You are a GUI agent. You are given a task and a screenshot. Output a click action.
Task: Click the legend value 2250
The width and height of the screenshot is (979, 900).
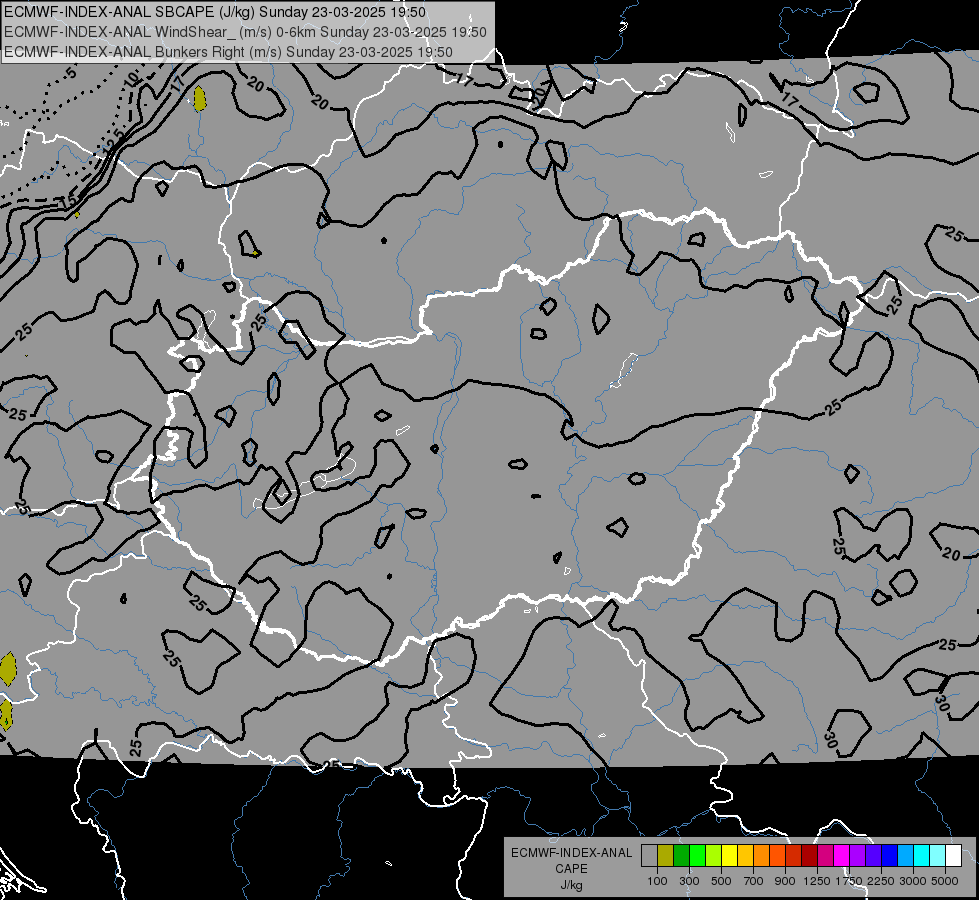pyautogui.click(x=882, y=881)
